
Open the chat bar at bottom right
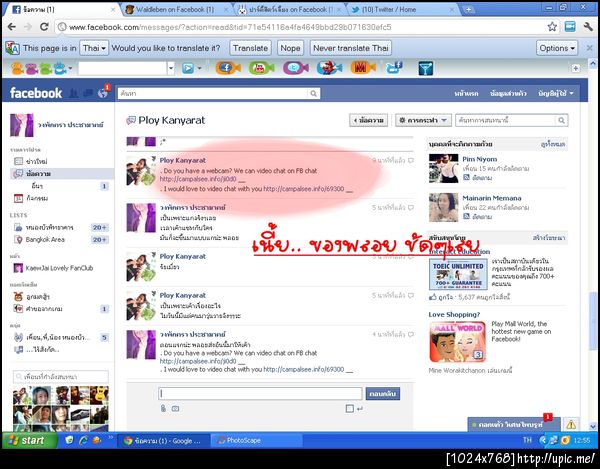pos(514,425)
